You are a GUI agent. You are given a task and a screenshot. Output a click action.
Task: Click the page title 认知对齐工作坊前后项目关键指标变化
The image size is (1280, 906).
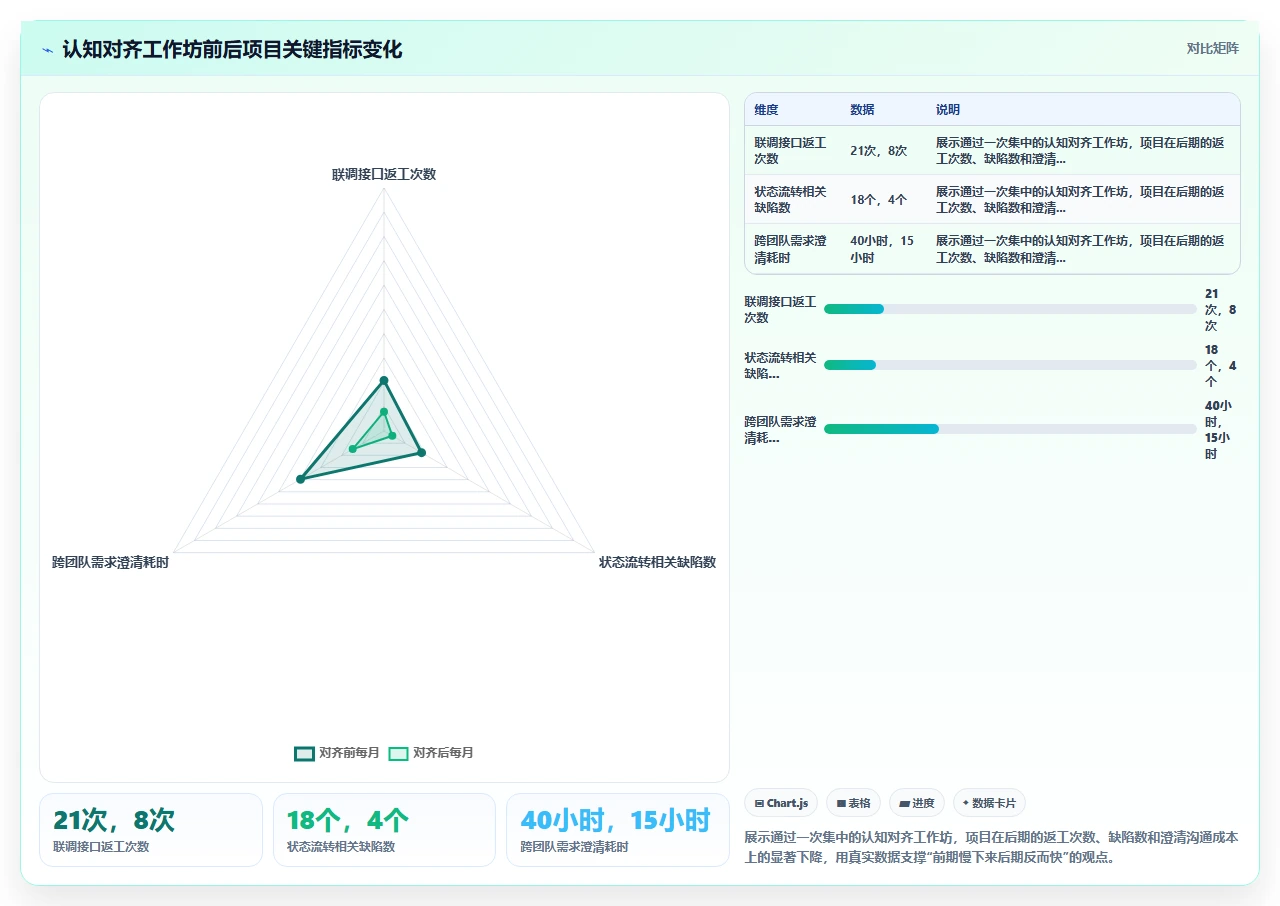click(232, 50)
